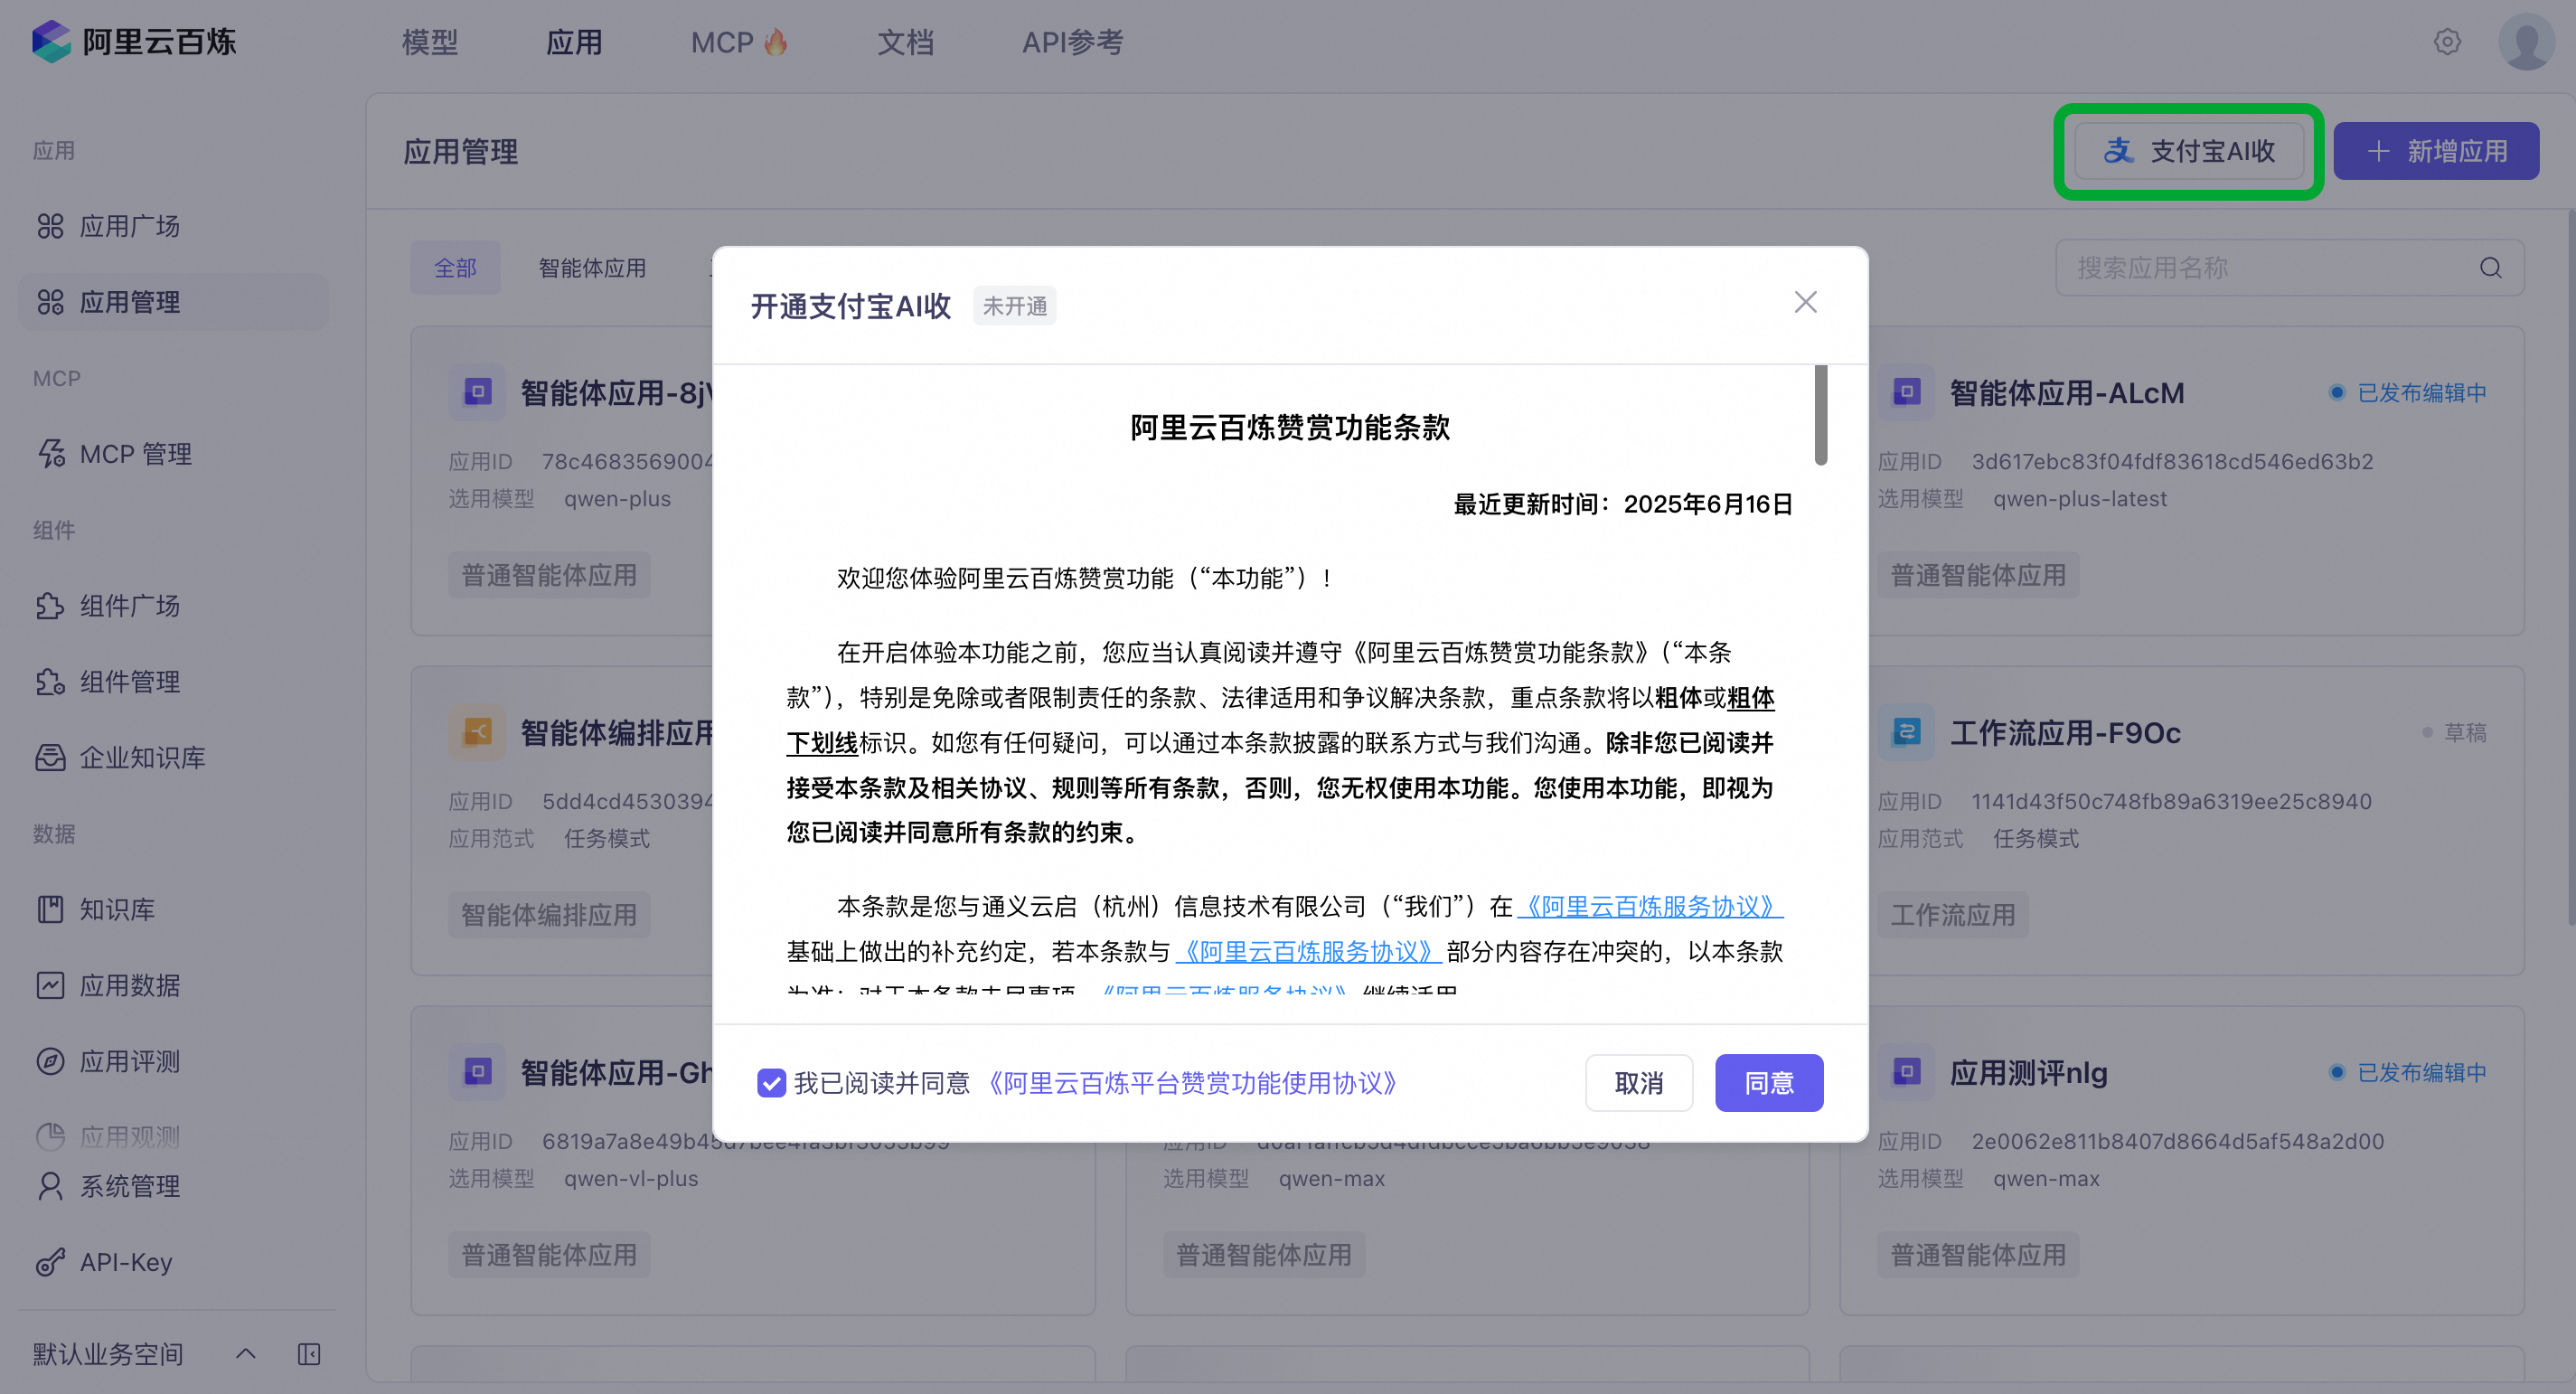
Task: Click the 组件管理 sidebar icon
Action: pyautogui.click(x=50, y=682)
